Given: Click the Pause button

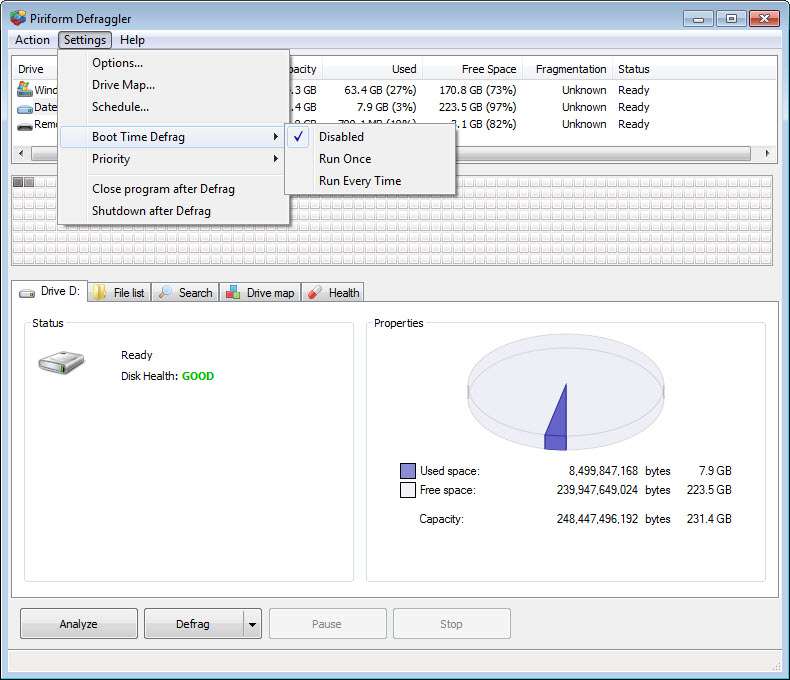Looking at the screenshot, I should tap(327, 624).
